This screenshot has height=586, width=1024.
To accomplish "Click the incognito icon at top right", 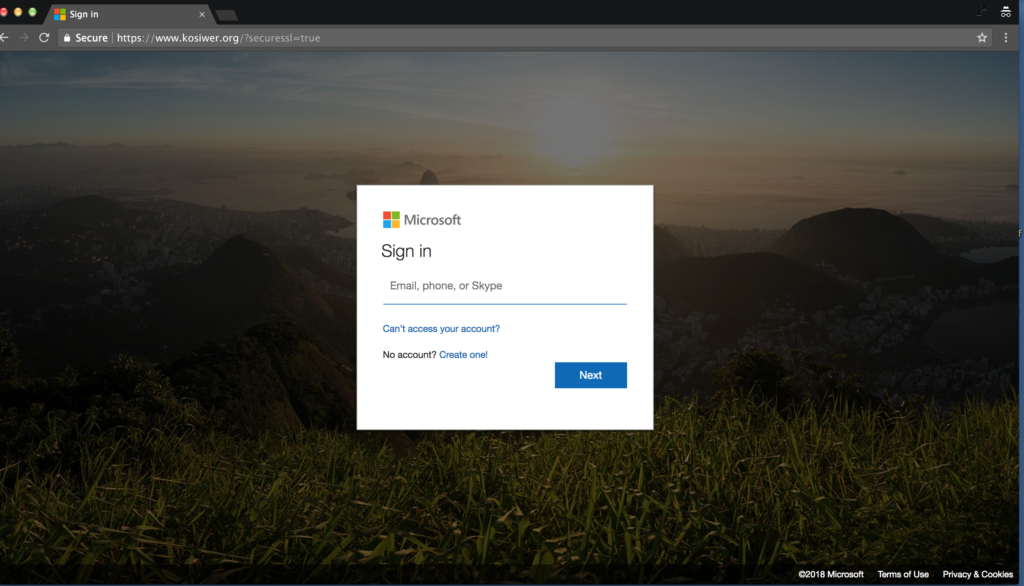I will (x=1006, y=12).
